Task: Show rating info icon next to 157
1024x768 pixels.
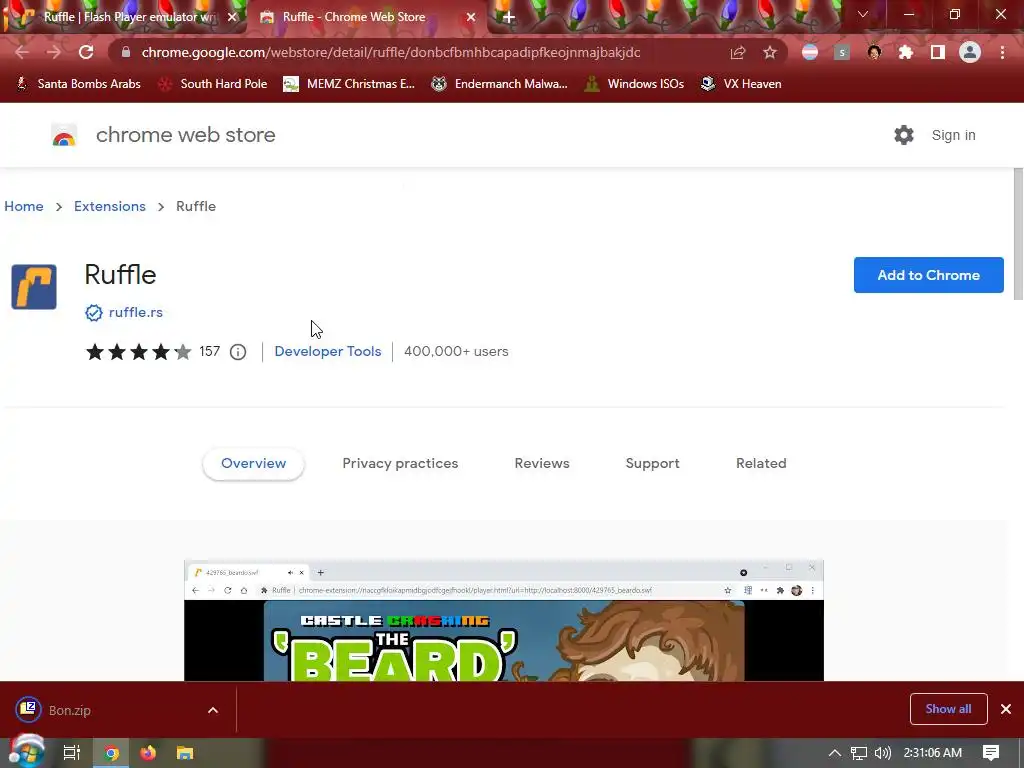Action: point(238,352)
